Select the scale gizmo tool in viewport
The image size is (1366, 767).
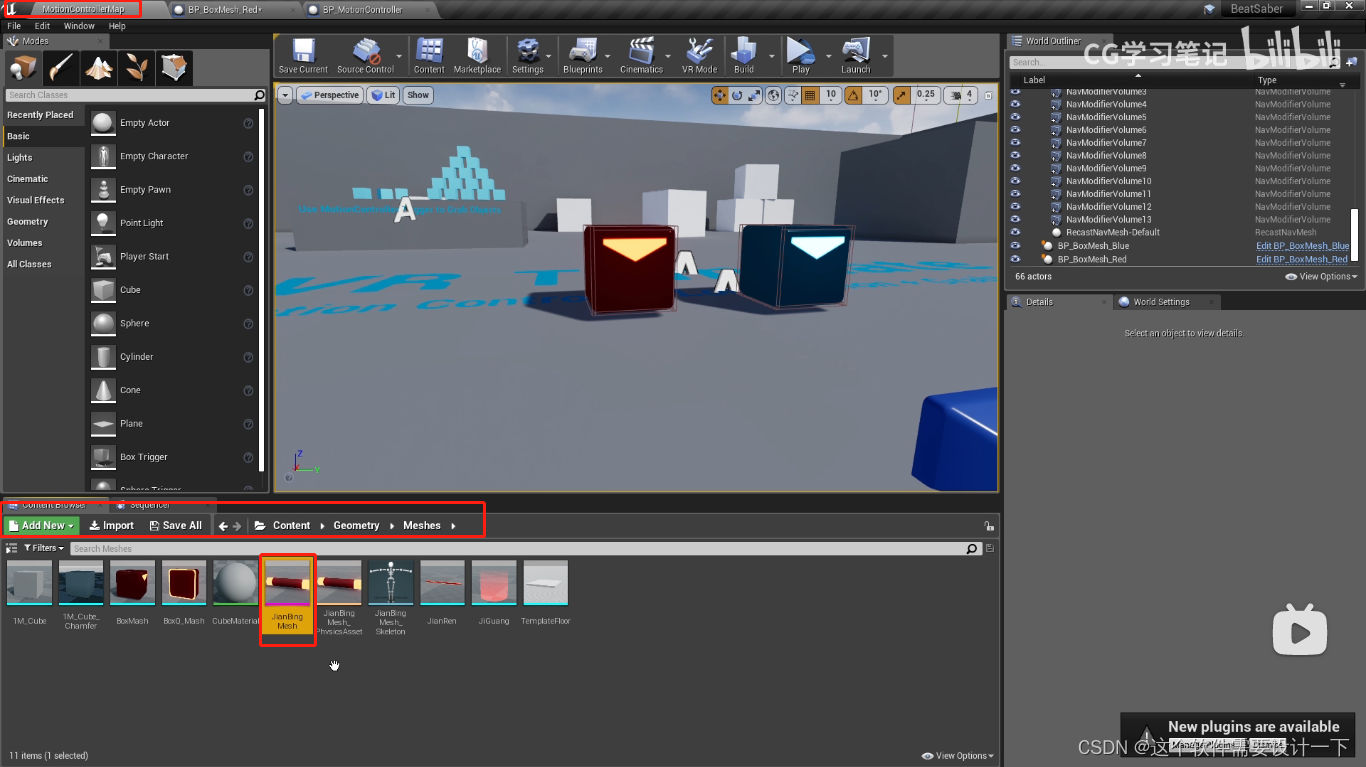(x=754, y=95)
